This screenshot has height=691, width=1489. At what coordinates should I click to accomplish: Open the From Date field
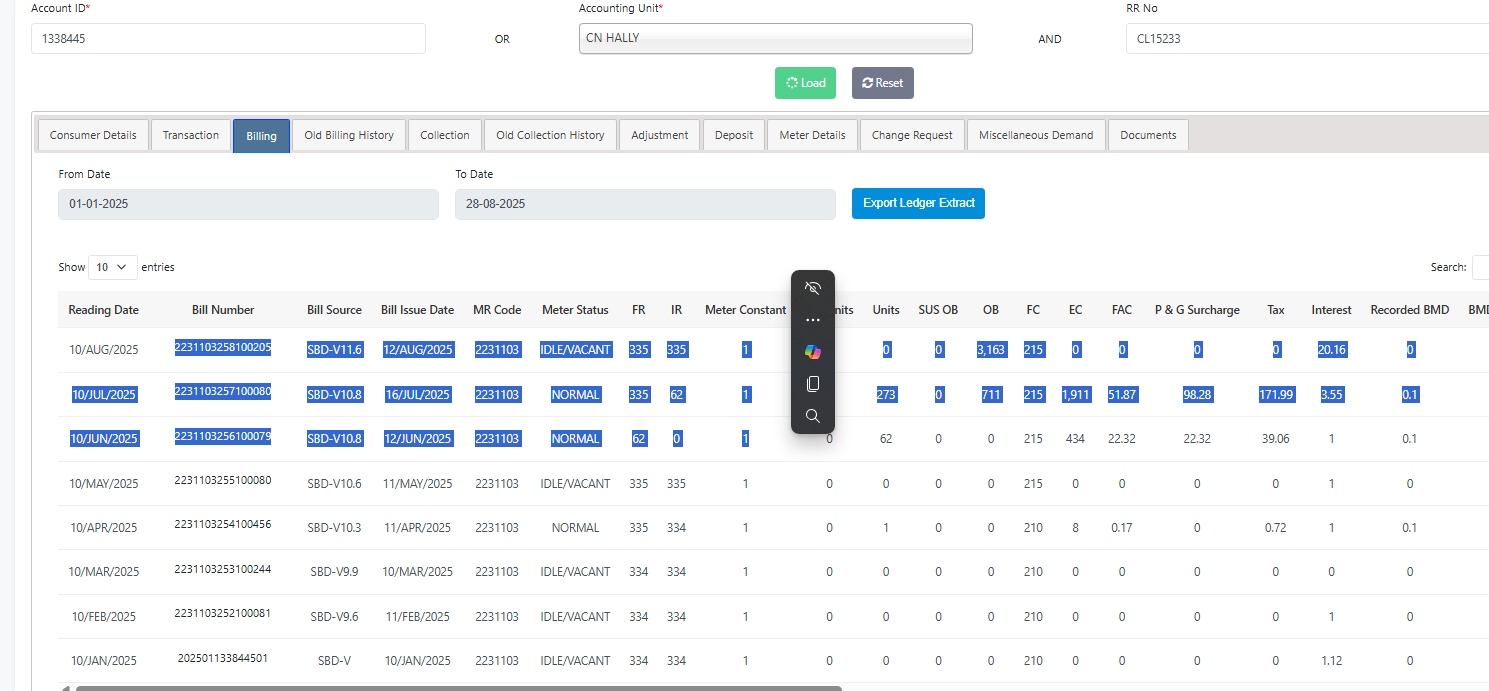(248, 204)
